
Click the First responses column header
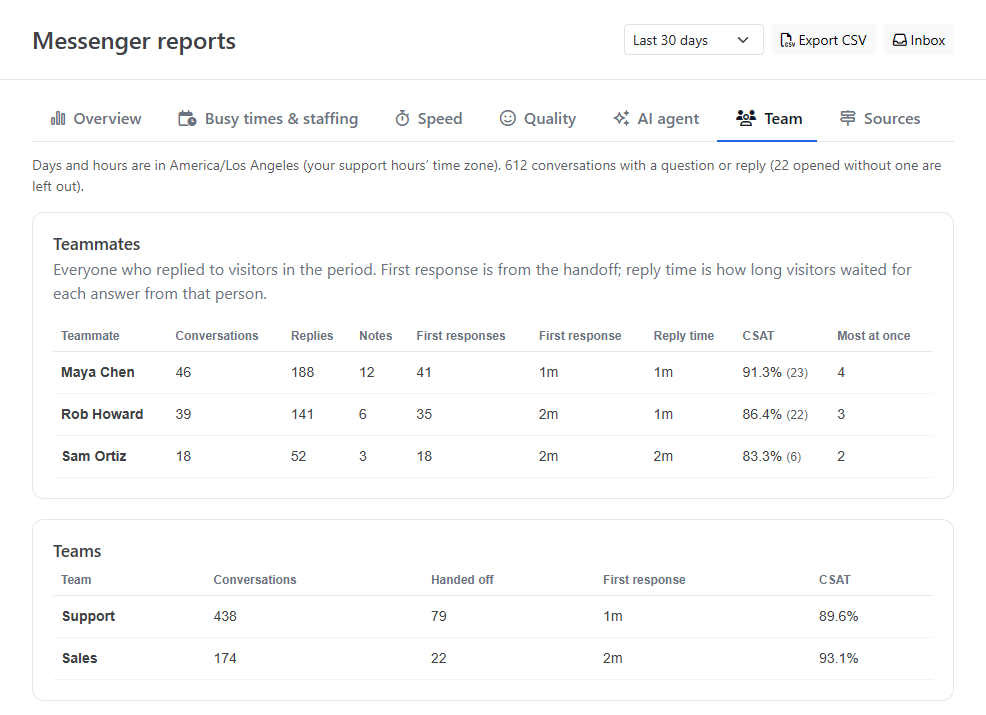click(461, 336)
